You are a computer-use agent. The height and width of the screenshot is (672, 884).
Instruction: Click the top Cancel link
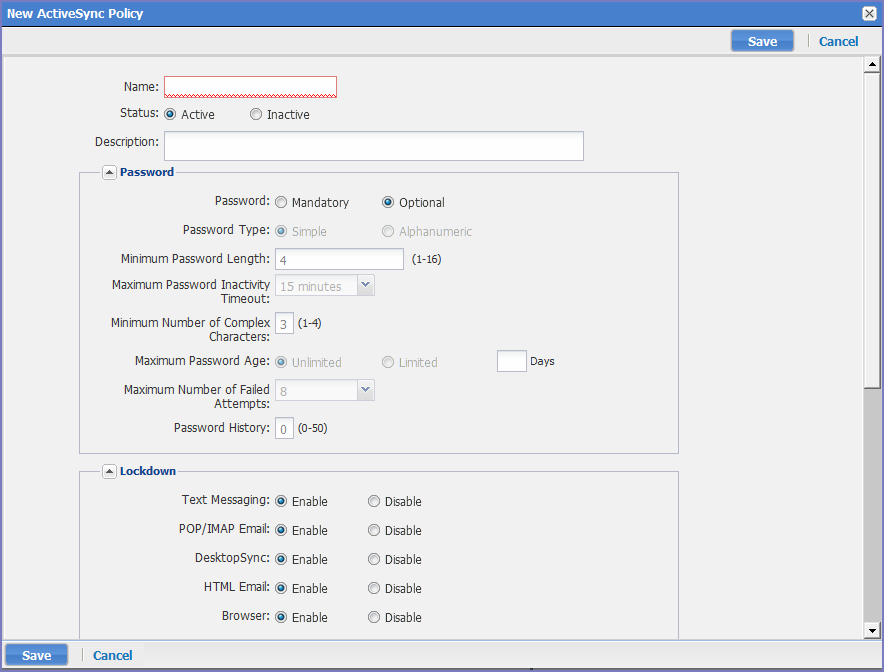pos(838,41)
